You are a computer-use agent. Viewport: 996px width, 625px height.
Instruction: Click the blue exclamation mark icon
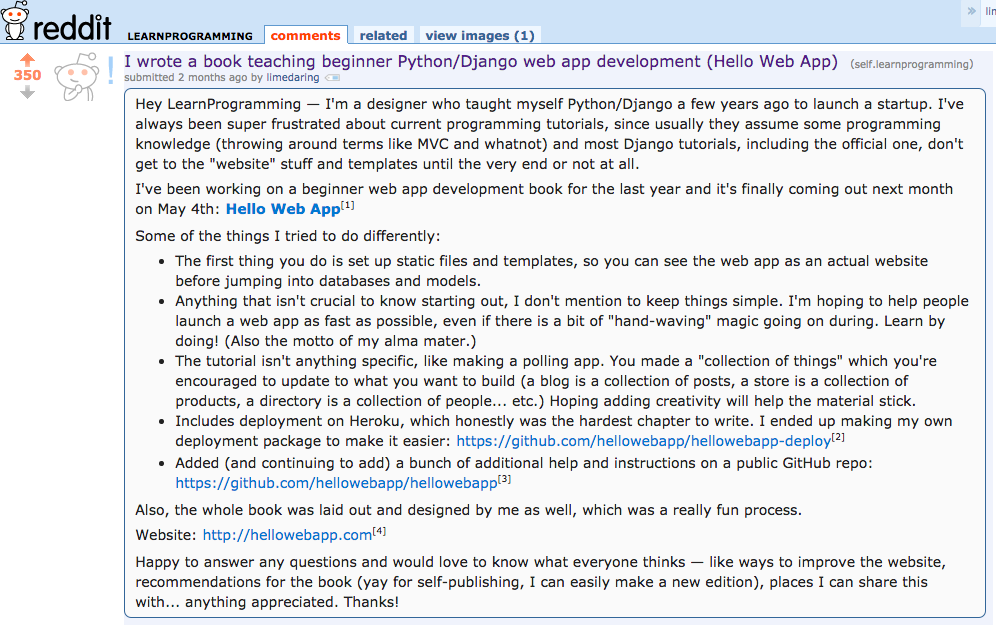click(x=111, y=71)
